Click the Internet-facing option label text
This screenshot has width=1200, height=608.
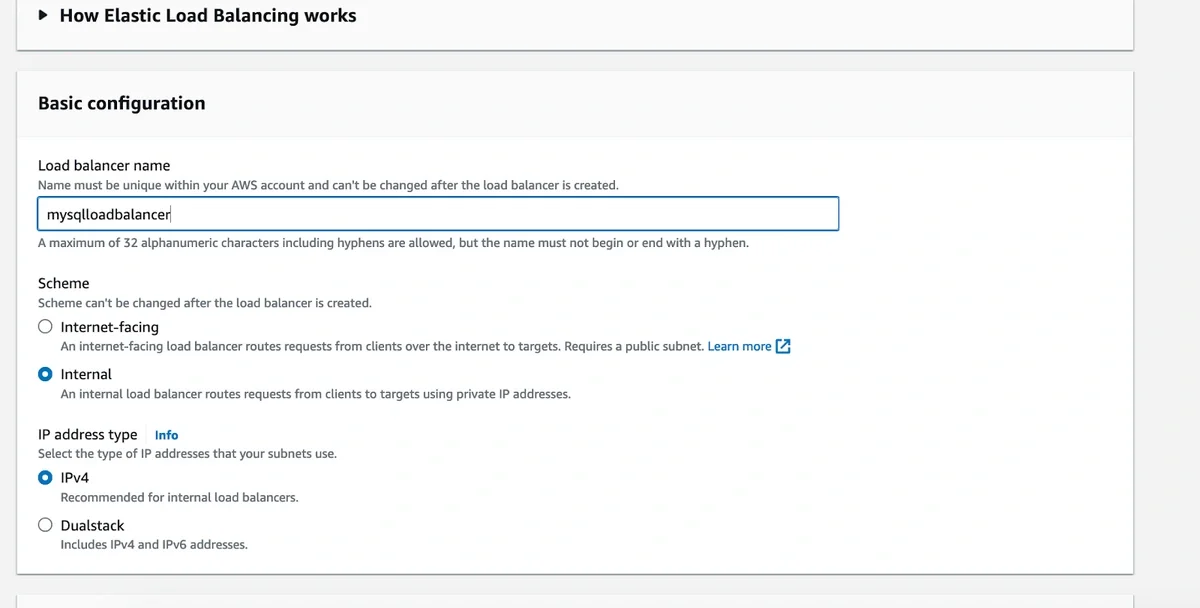(x=110, y=327)
